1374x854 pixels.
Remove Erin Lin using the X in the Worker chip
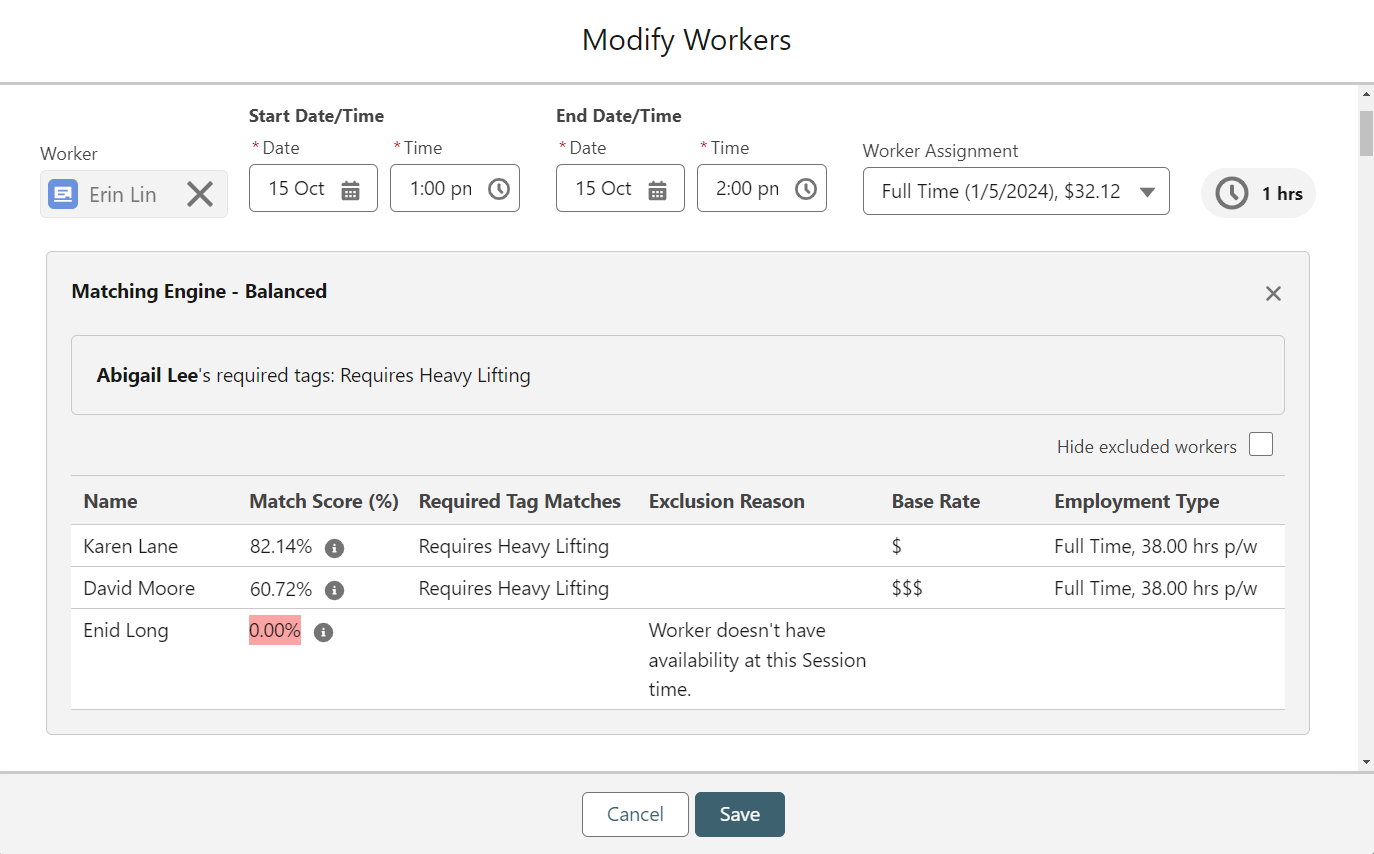tap(199, 194)
